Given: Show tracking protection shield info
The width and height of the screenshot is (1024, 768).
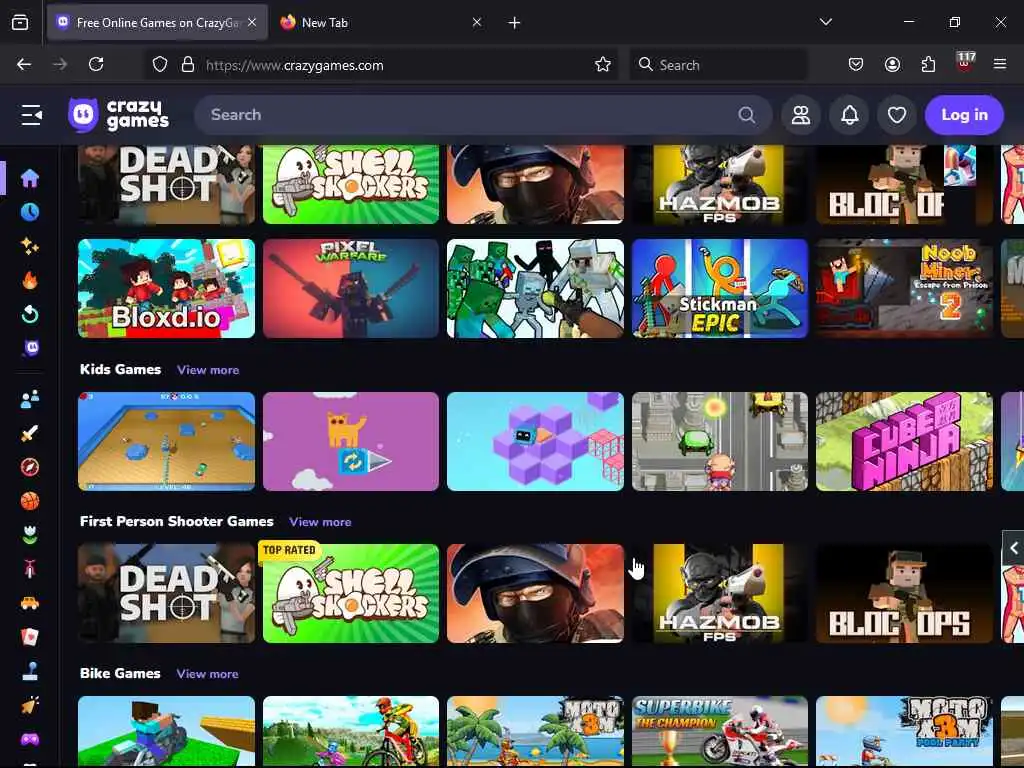Looking at the screenshot, I should point(160,65).
